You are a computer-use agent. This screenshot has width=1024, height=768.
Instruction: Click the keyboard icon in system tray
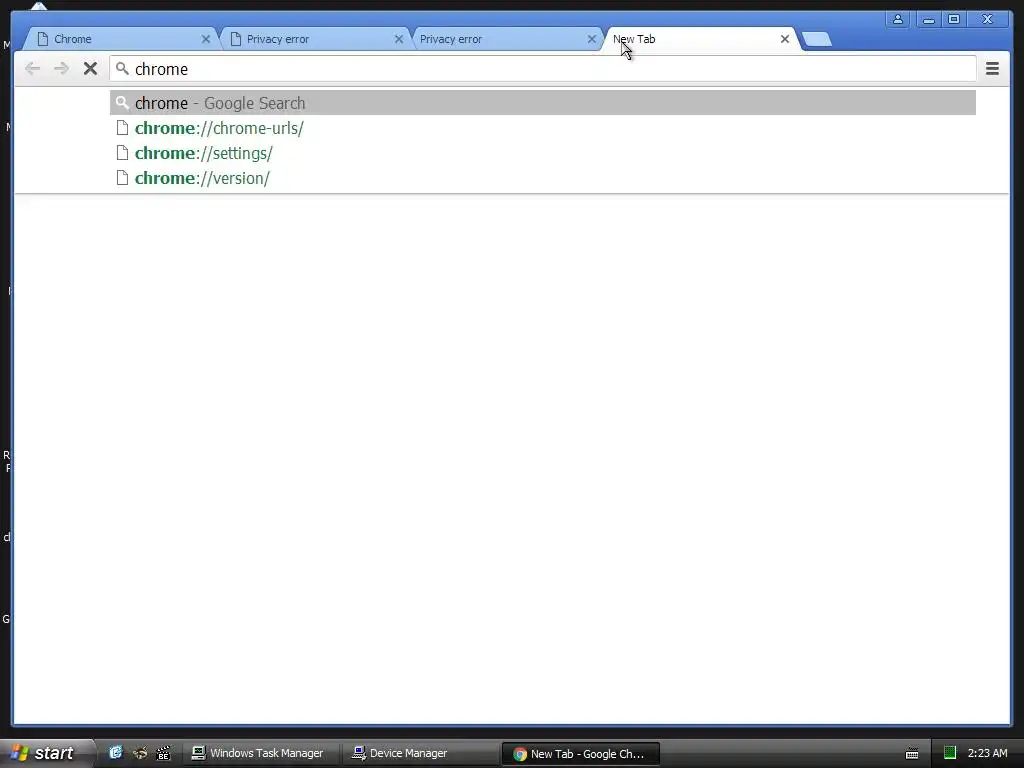[912, 754]
